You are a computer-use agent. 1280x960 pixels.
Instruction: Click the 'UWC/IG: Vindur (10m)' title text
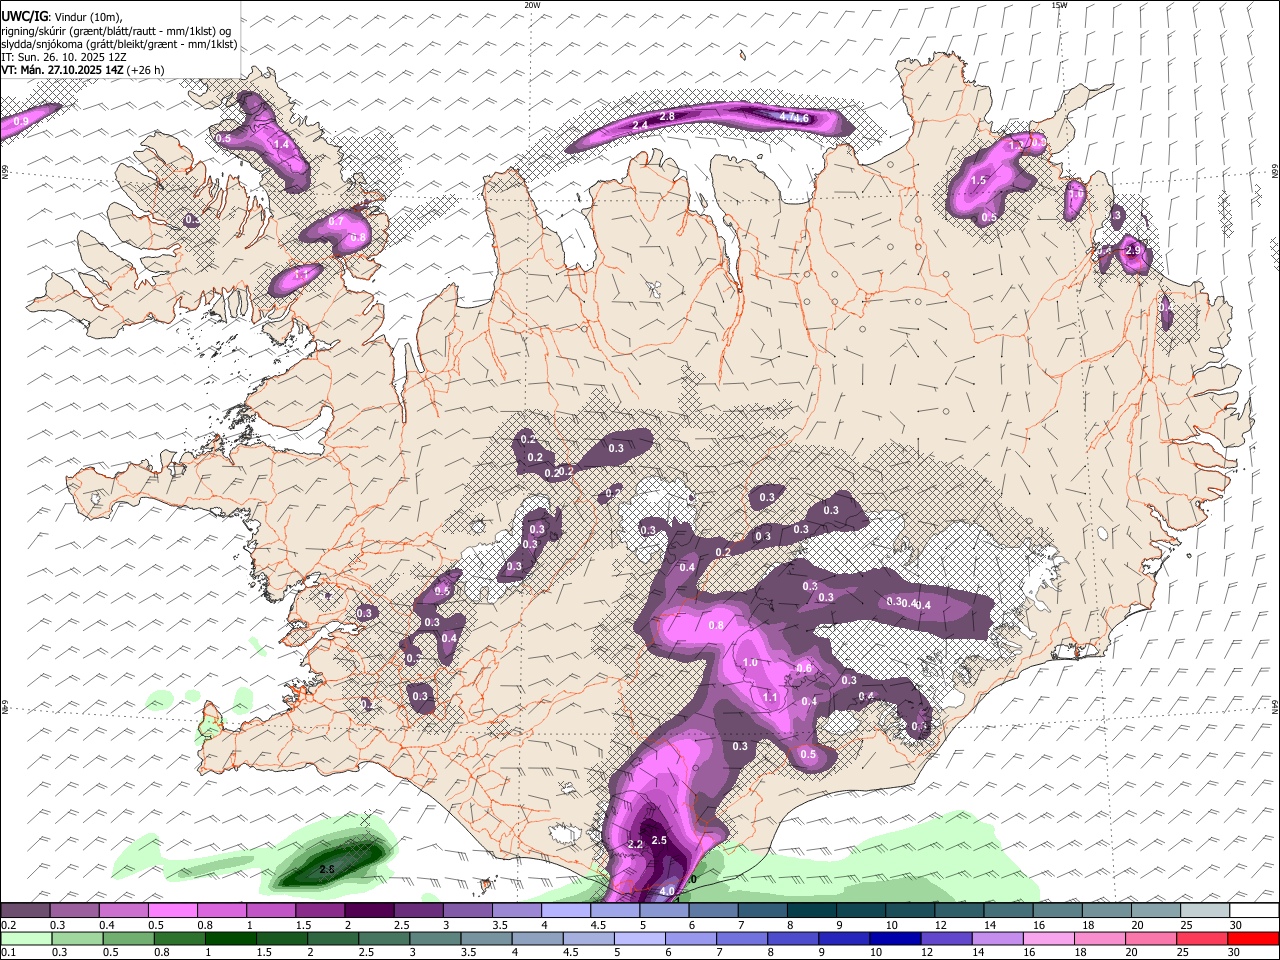click(x=62, y=16)
